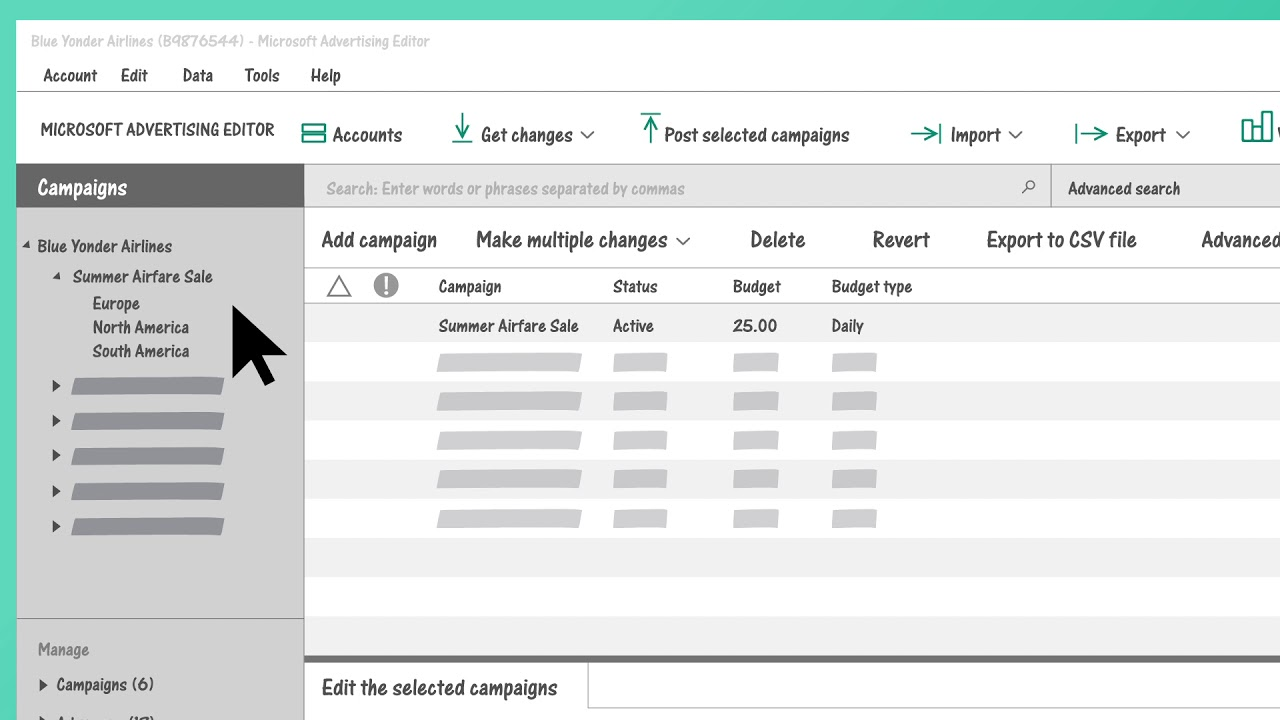Image resolution: width=1280 pixels, height=720 pixels.
Task: Click the Daily budget type cell
Action: pyautogui.click(x=847, y=326)
